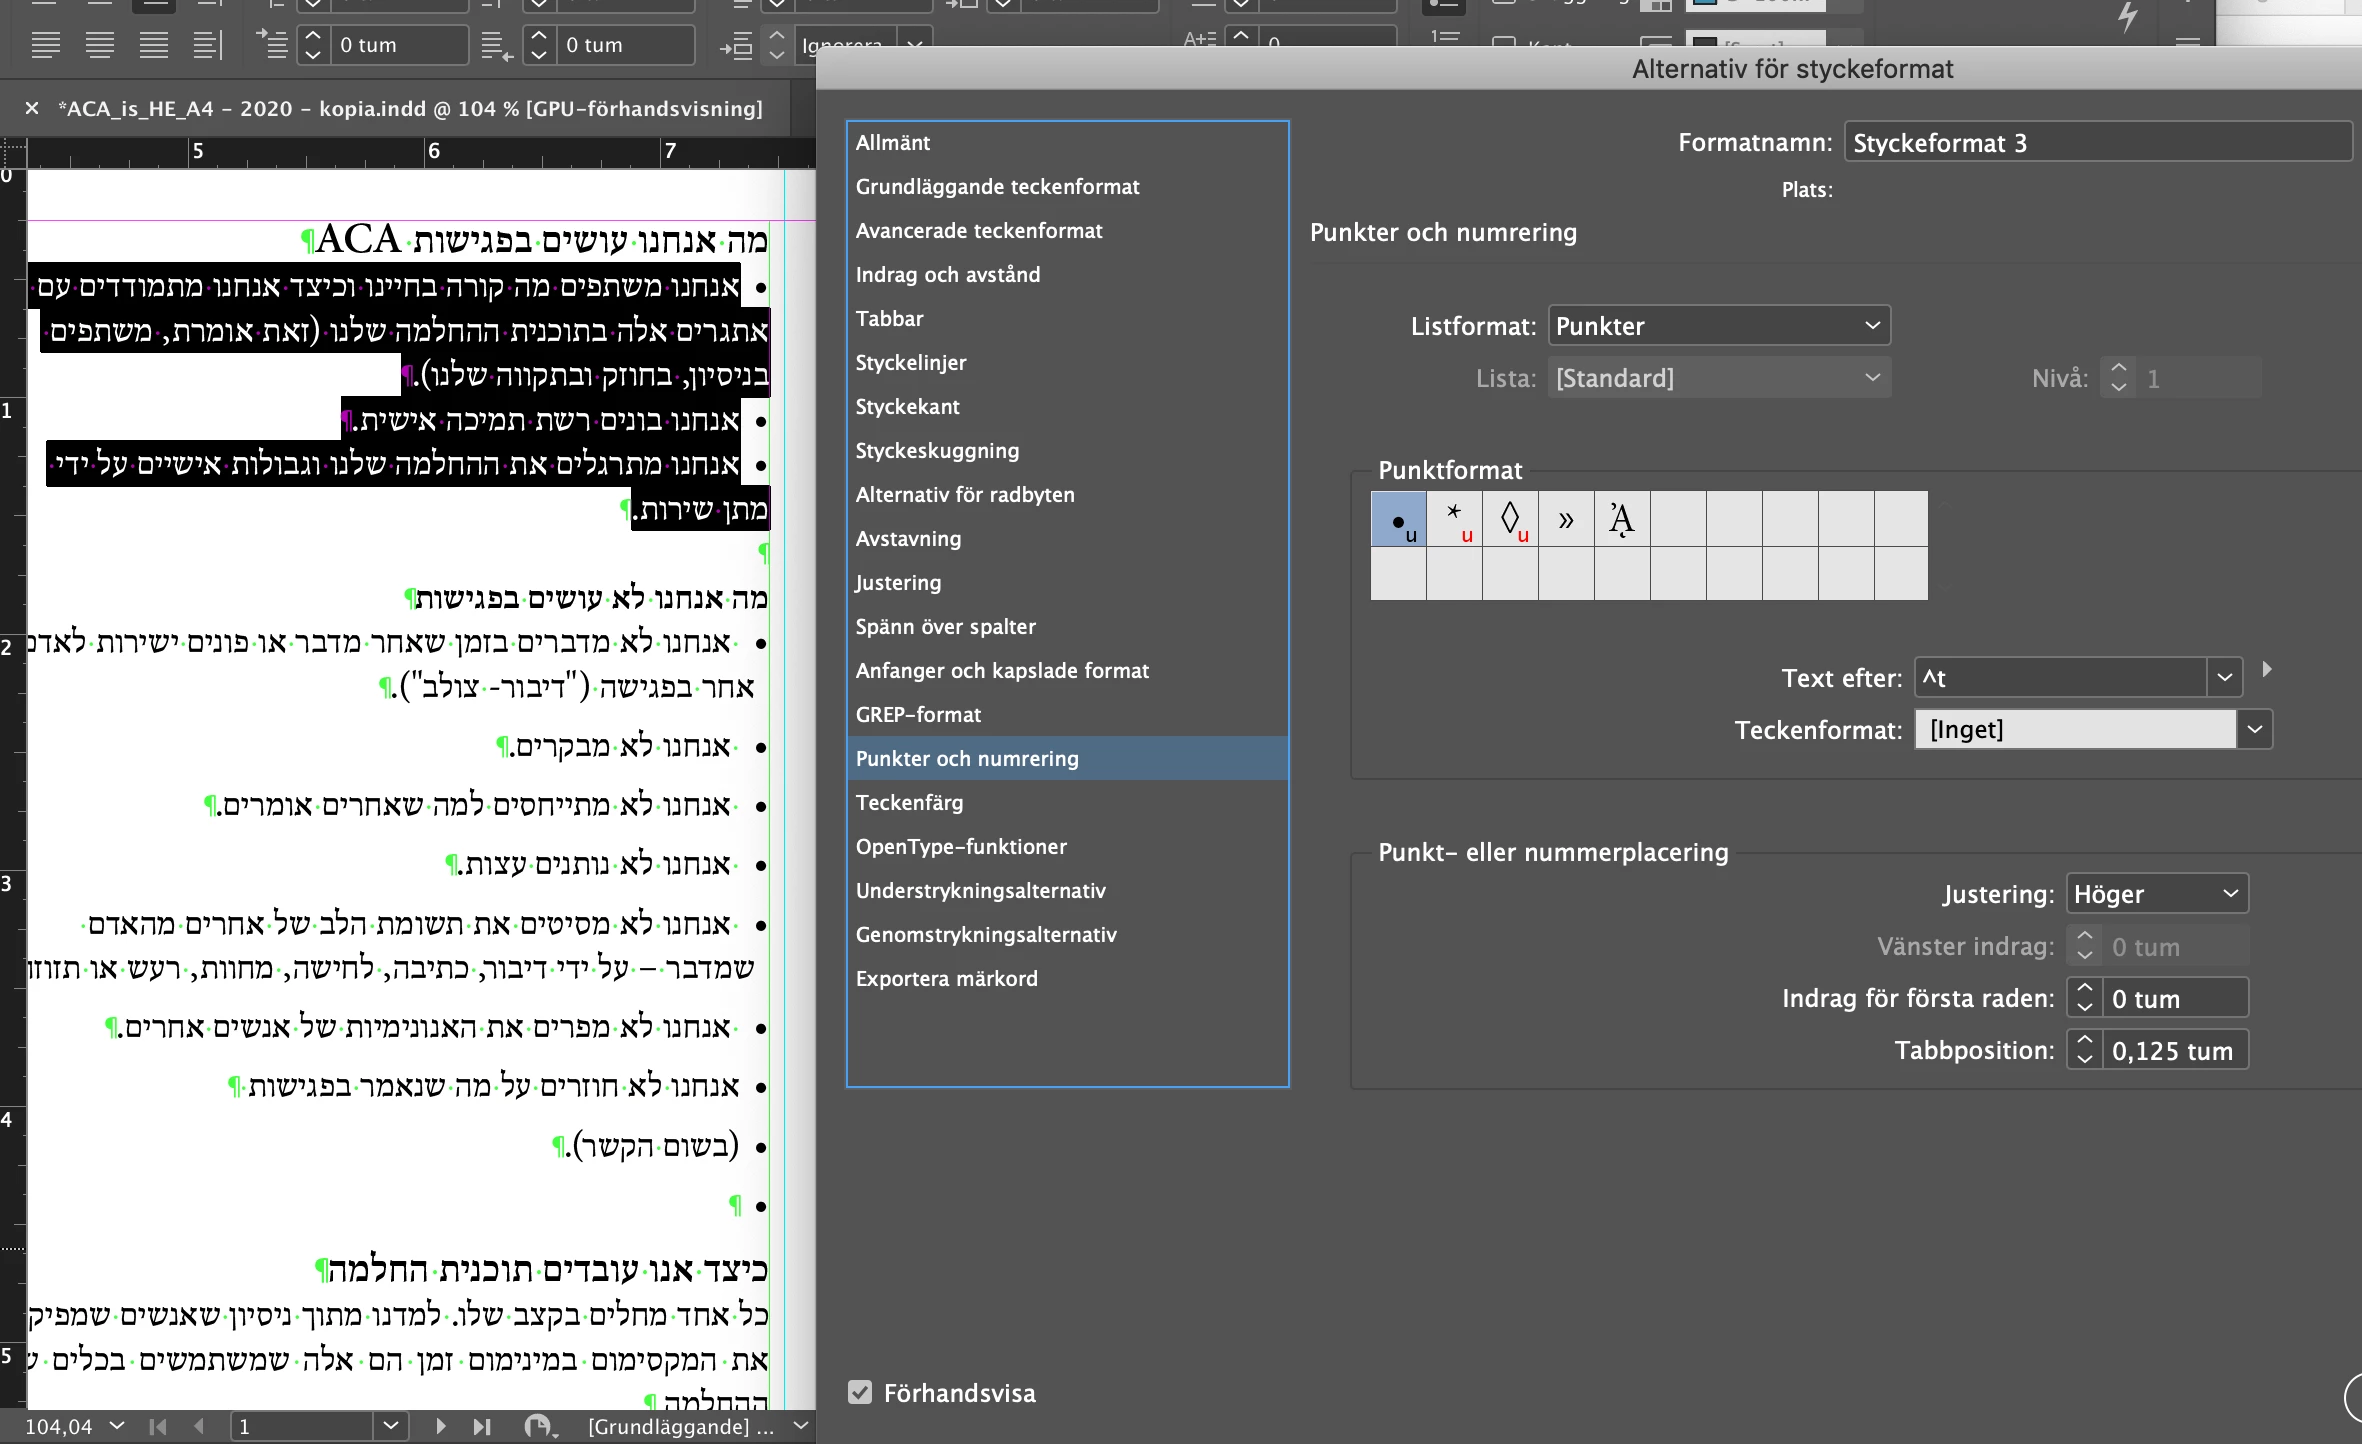Open the GREP-format category

[x=918, y=714]
